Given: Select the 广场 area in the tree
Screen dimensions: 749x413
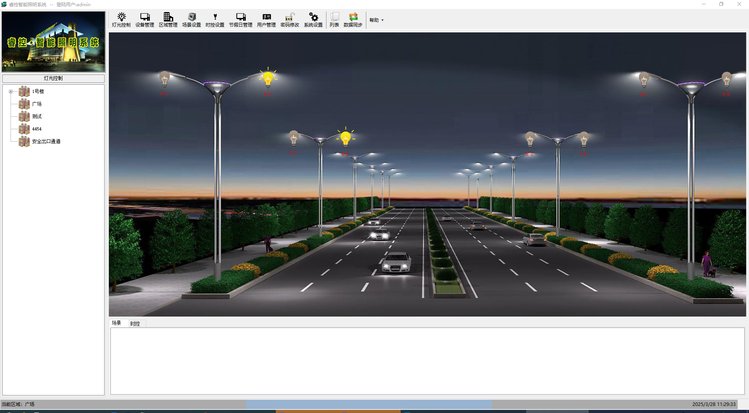Looking at the screenshot, I should click(37, 104).
